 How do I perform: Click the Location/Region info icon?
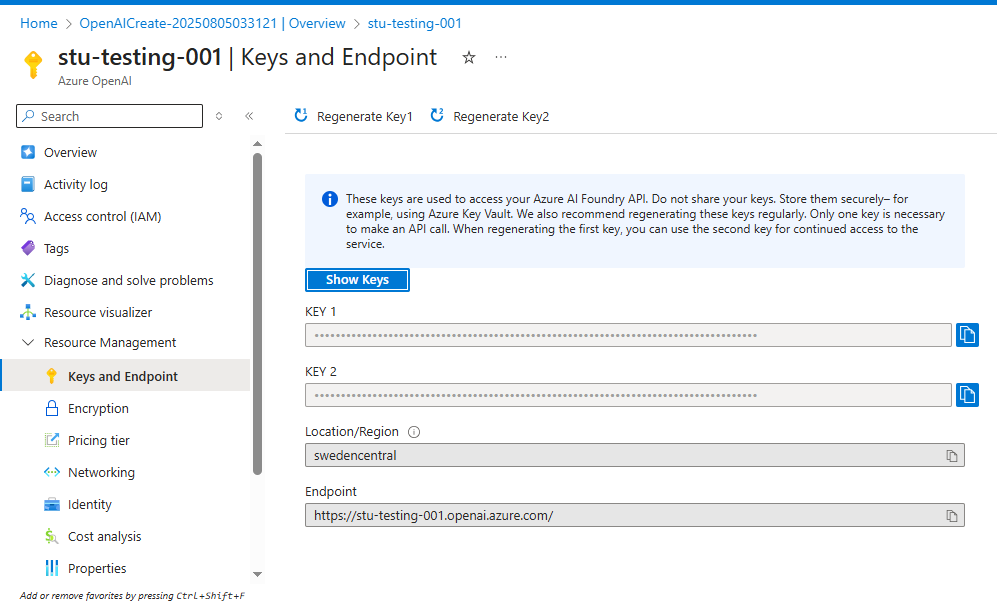point(414,432)
